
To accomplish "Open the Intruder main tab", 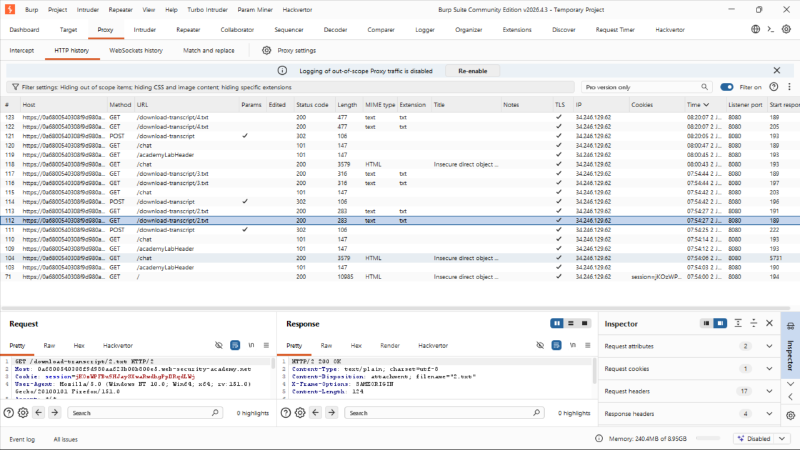I will 144,30.
